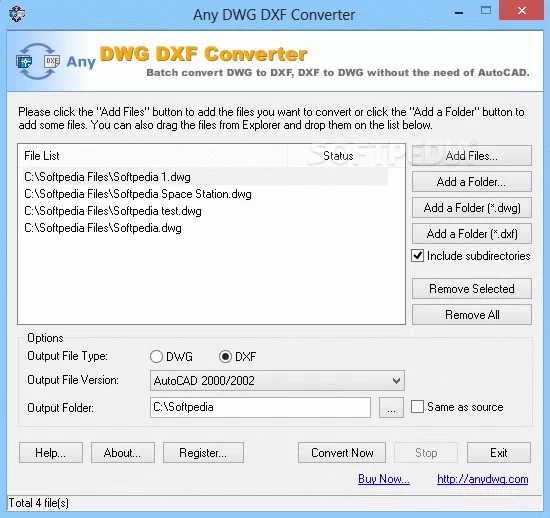Screen dimensions: 550x518
Task: Open http://anydwg.com link
Action: click(483, 479)
